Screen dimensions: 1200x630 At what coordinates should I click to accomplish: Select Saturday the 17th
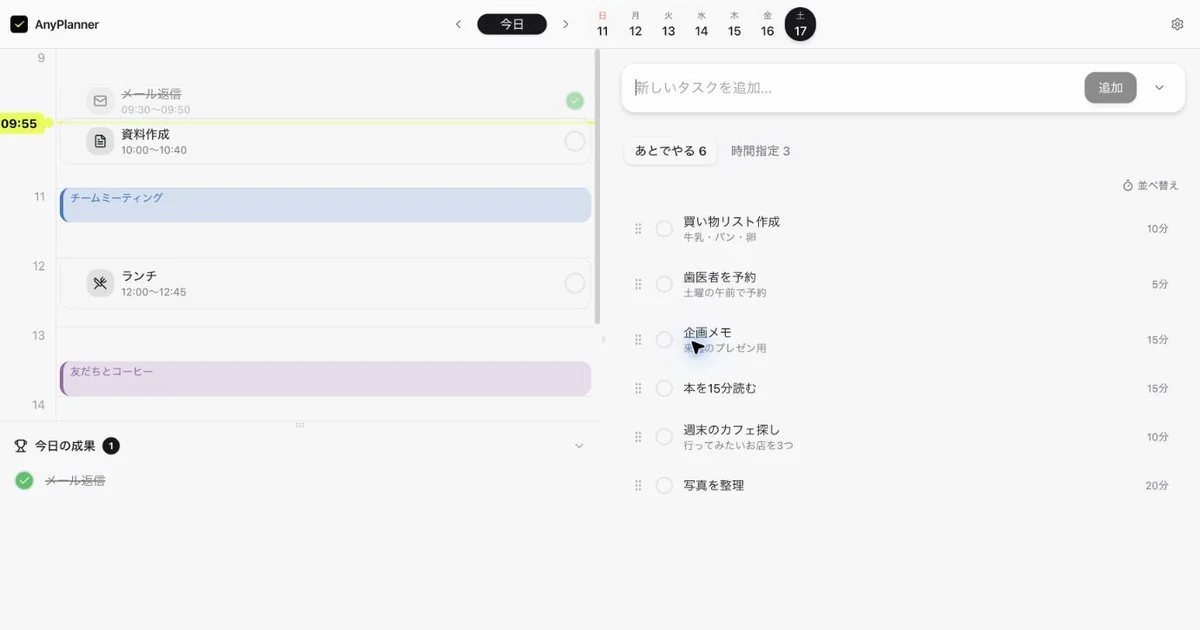pyautogui.click(x=800, y=25)
